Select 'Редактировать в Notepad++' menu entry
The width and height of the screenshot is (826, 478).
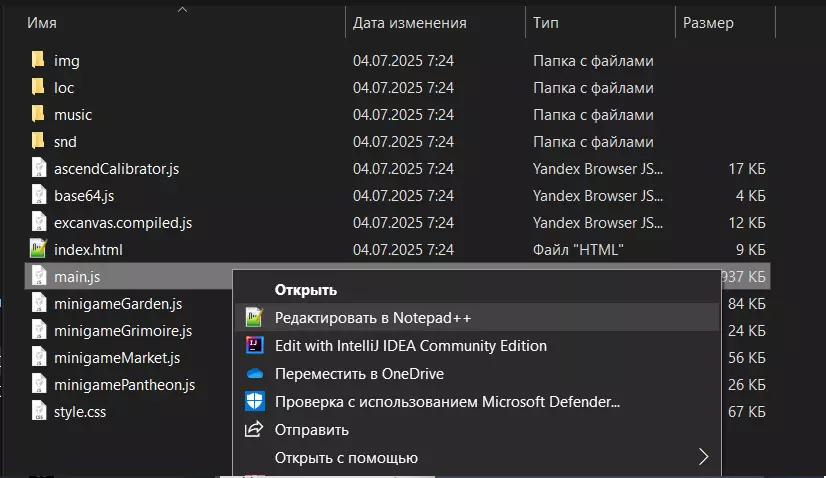372,318
